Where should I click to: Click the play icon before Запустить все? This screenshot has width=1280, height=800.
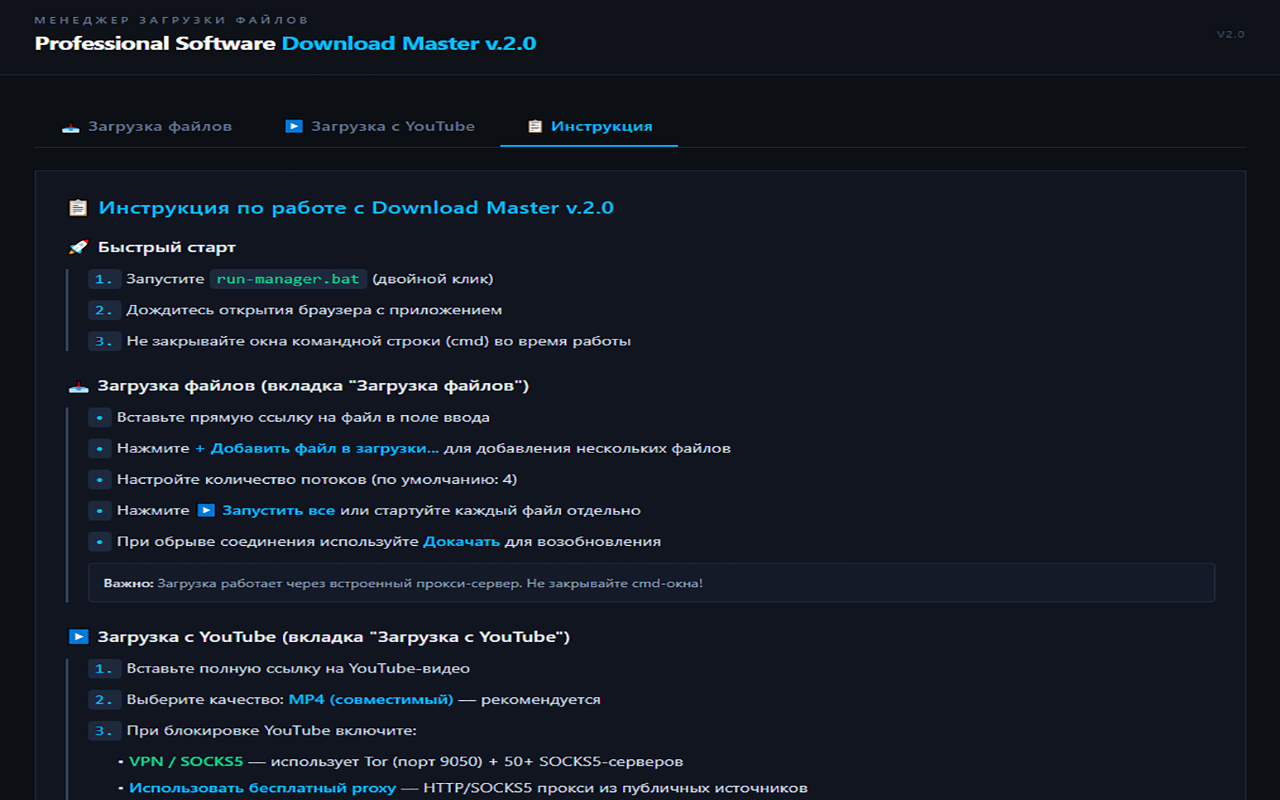point(205,510)
